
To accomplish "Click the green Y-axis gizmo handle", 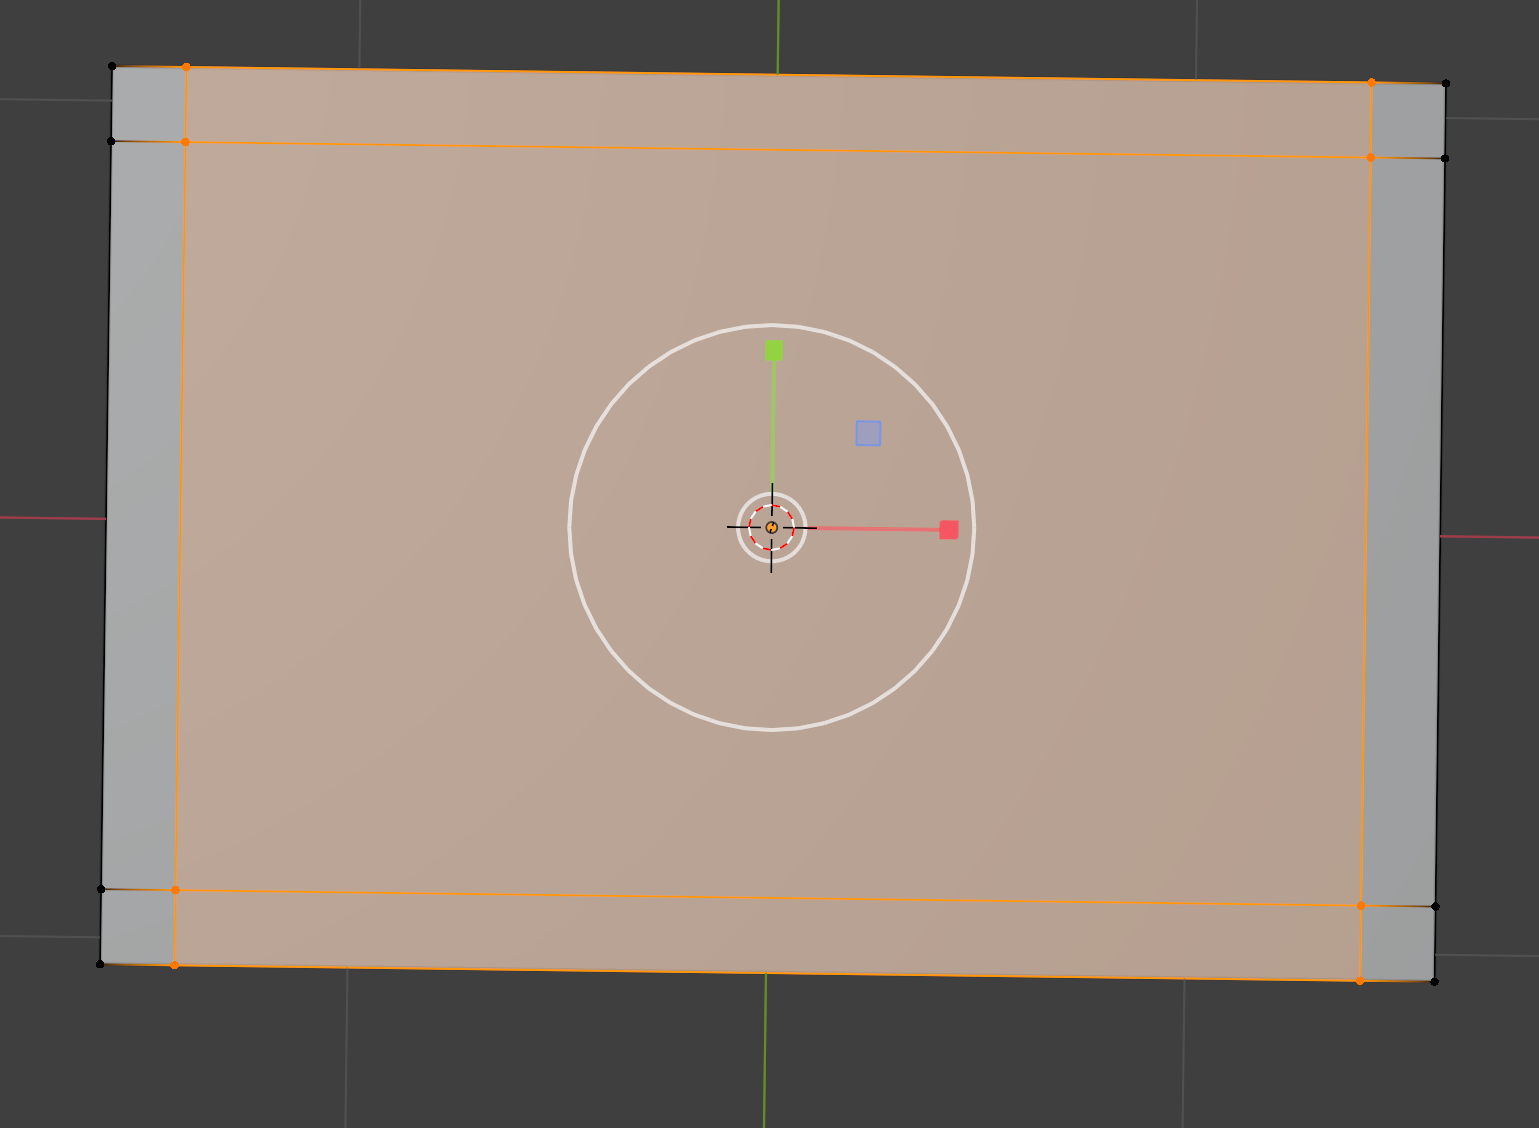I will point(774,350).
